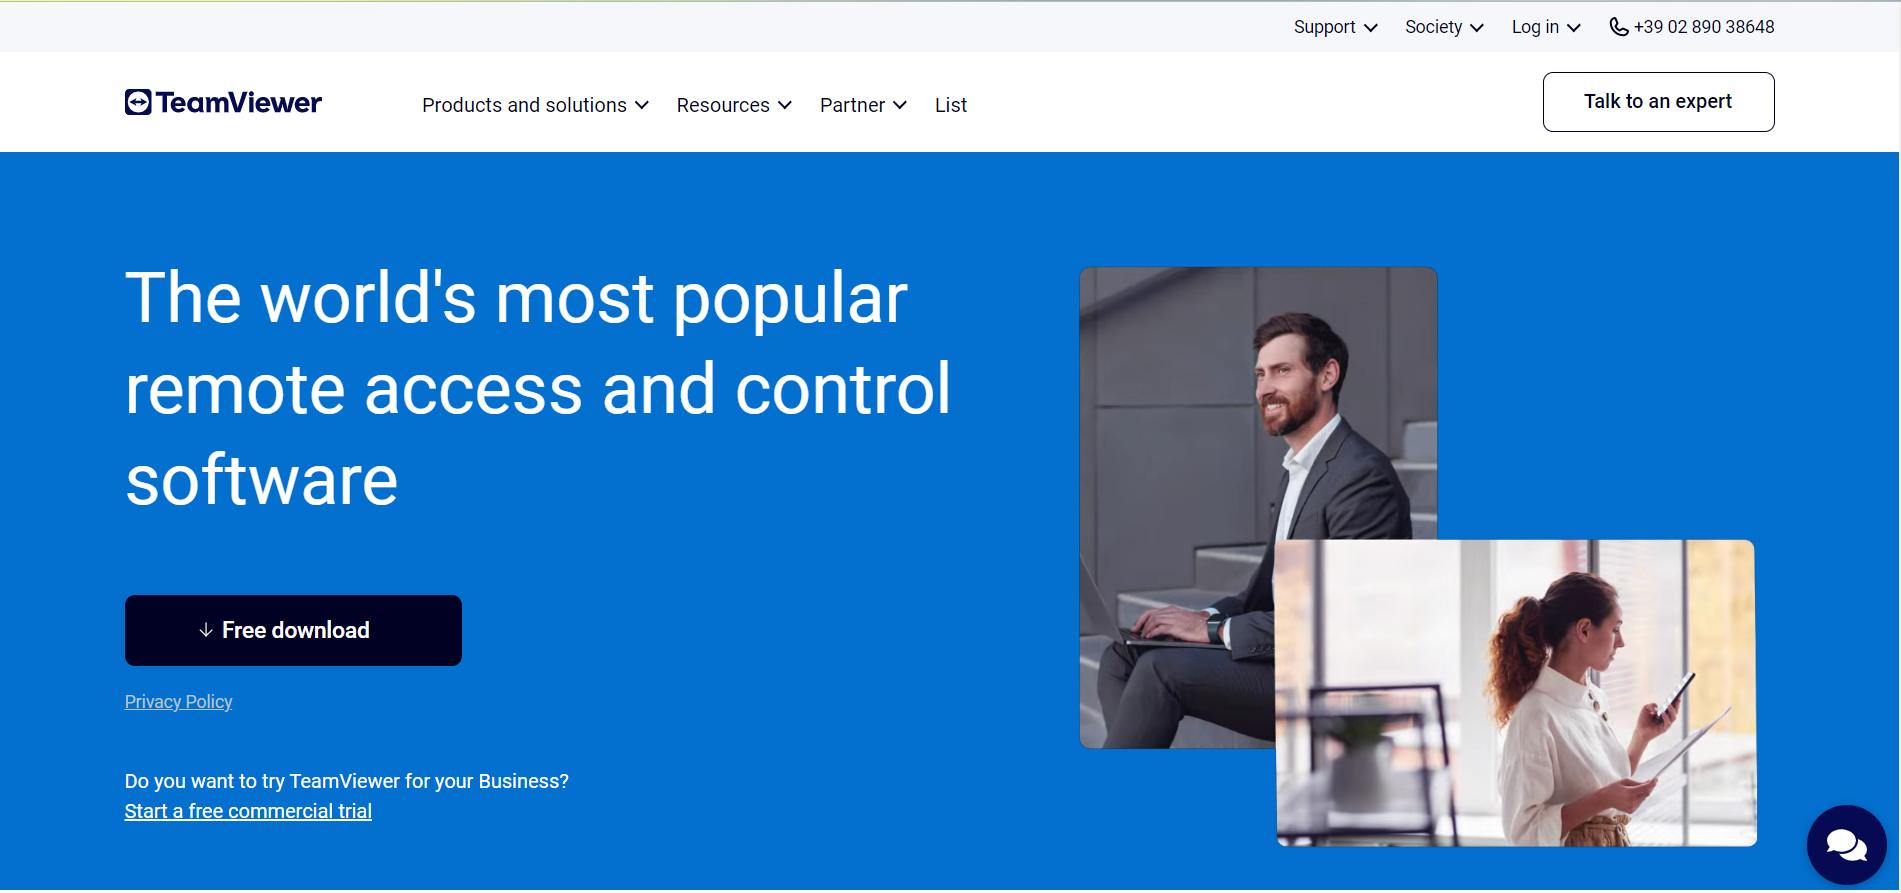
Task: Click the Partner chevron arrow
Action: (900, 106)
